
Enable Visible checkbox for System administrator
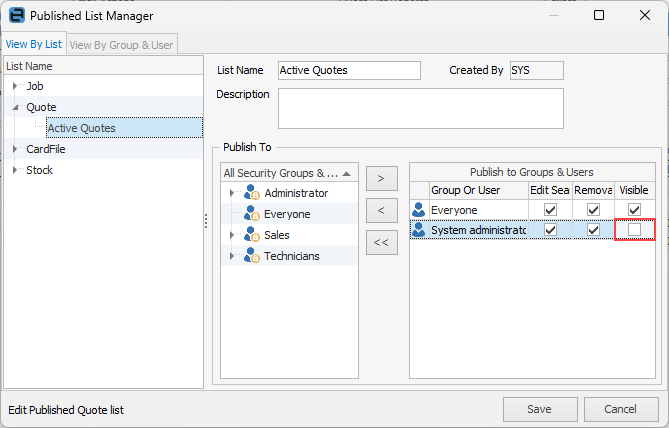pos(634,230)
